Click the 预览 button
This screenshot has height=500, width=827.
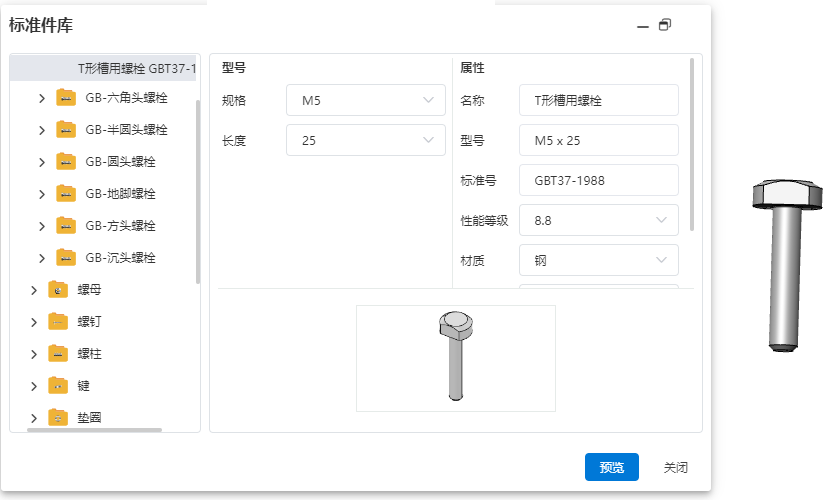pyautogui.click(x=612, y=467)
